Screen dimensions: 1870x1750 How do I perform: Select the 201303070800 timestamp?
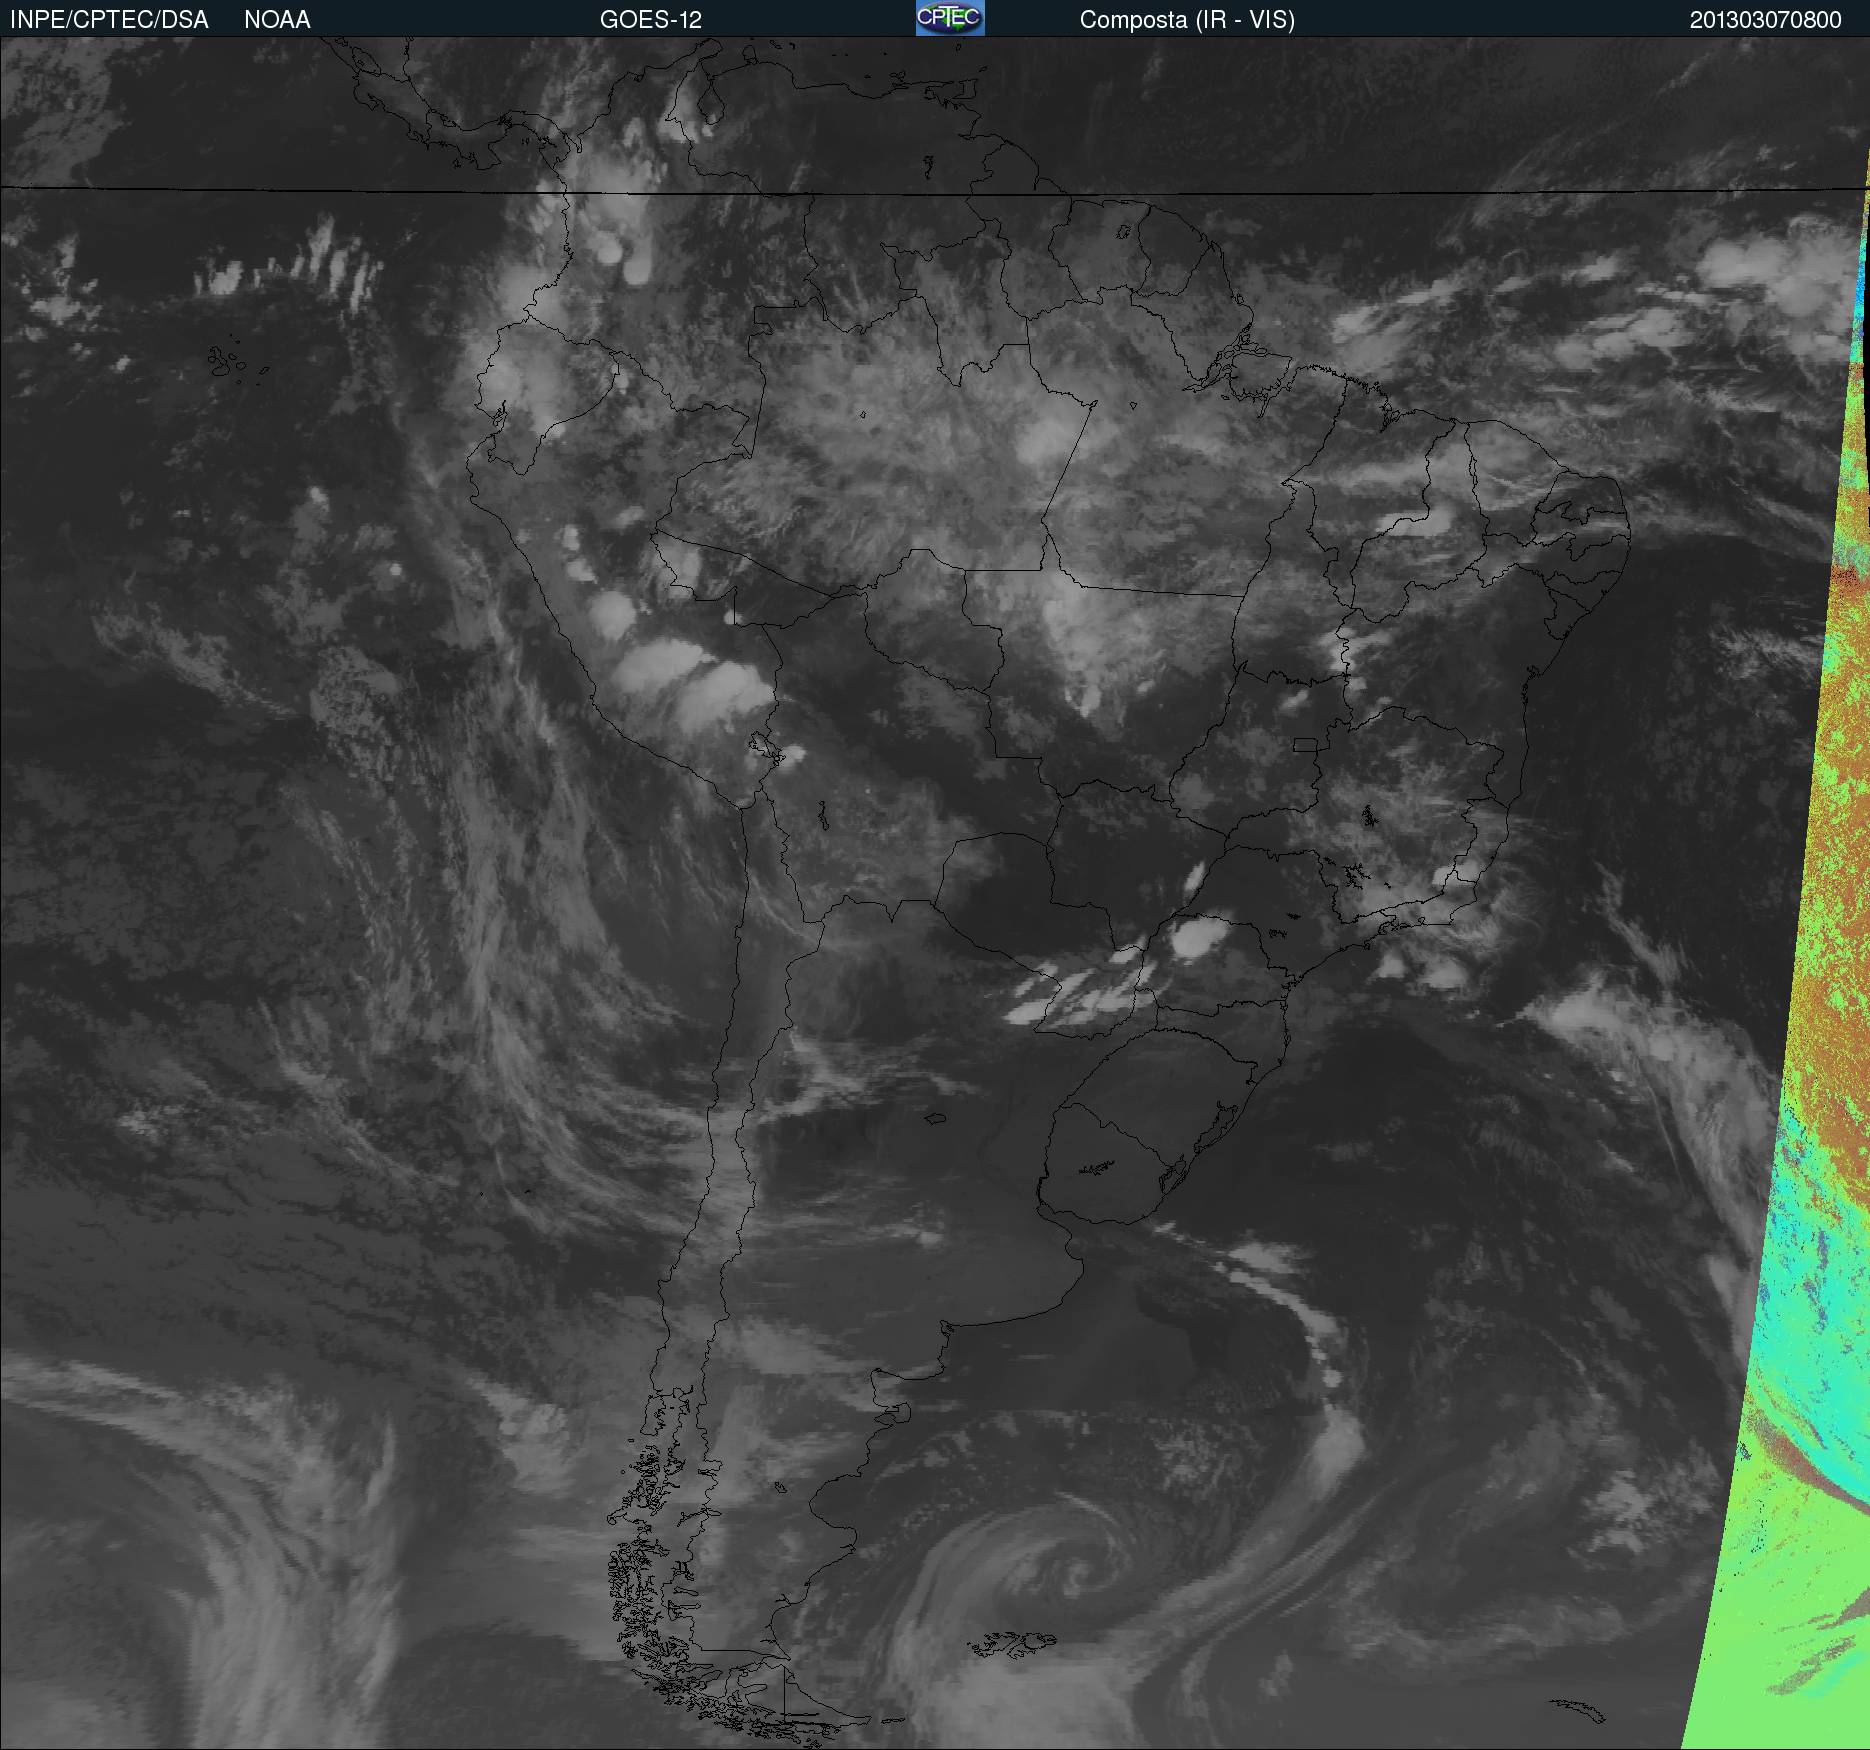point(1765,20)
